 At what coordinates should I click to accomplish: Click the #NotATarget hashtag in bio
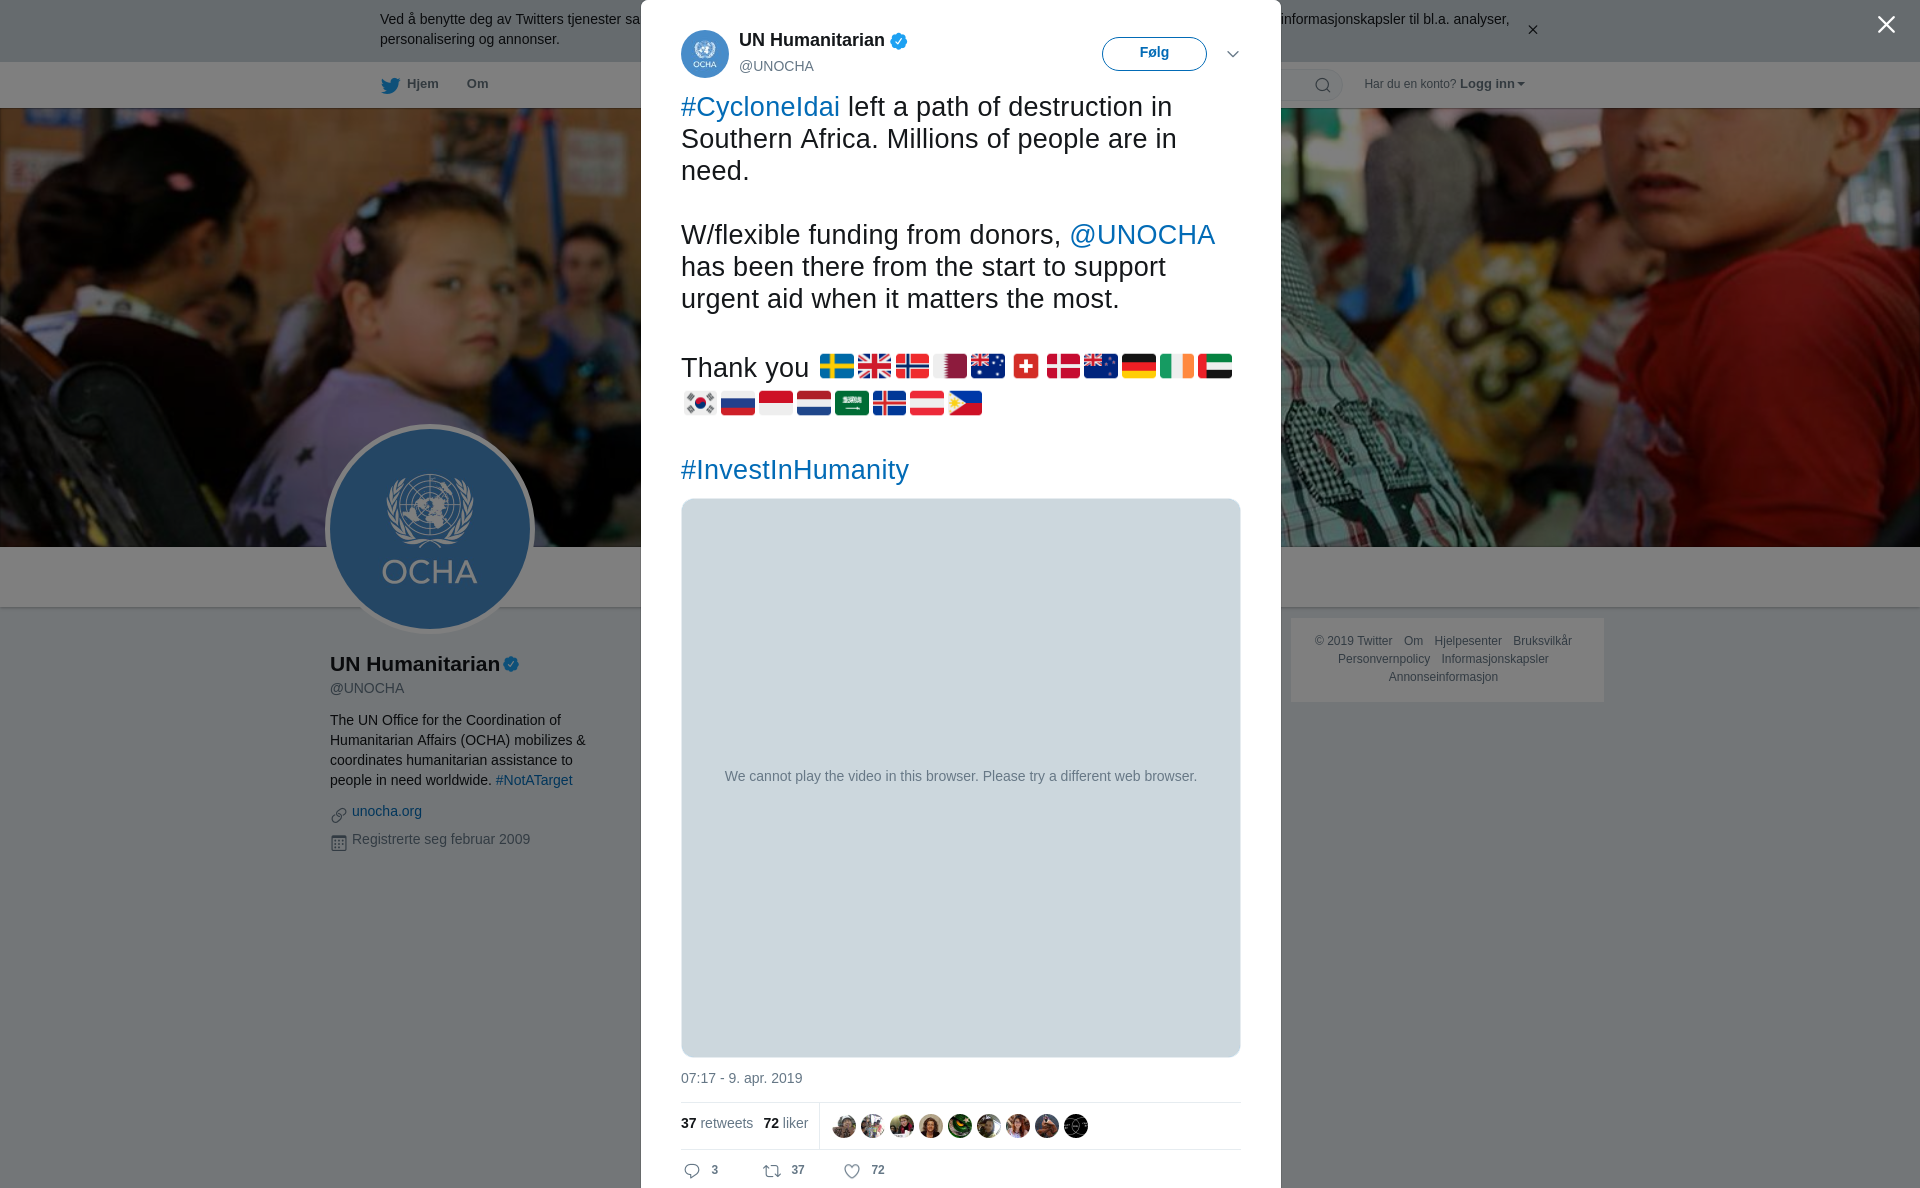(534, 780)
